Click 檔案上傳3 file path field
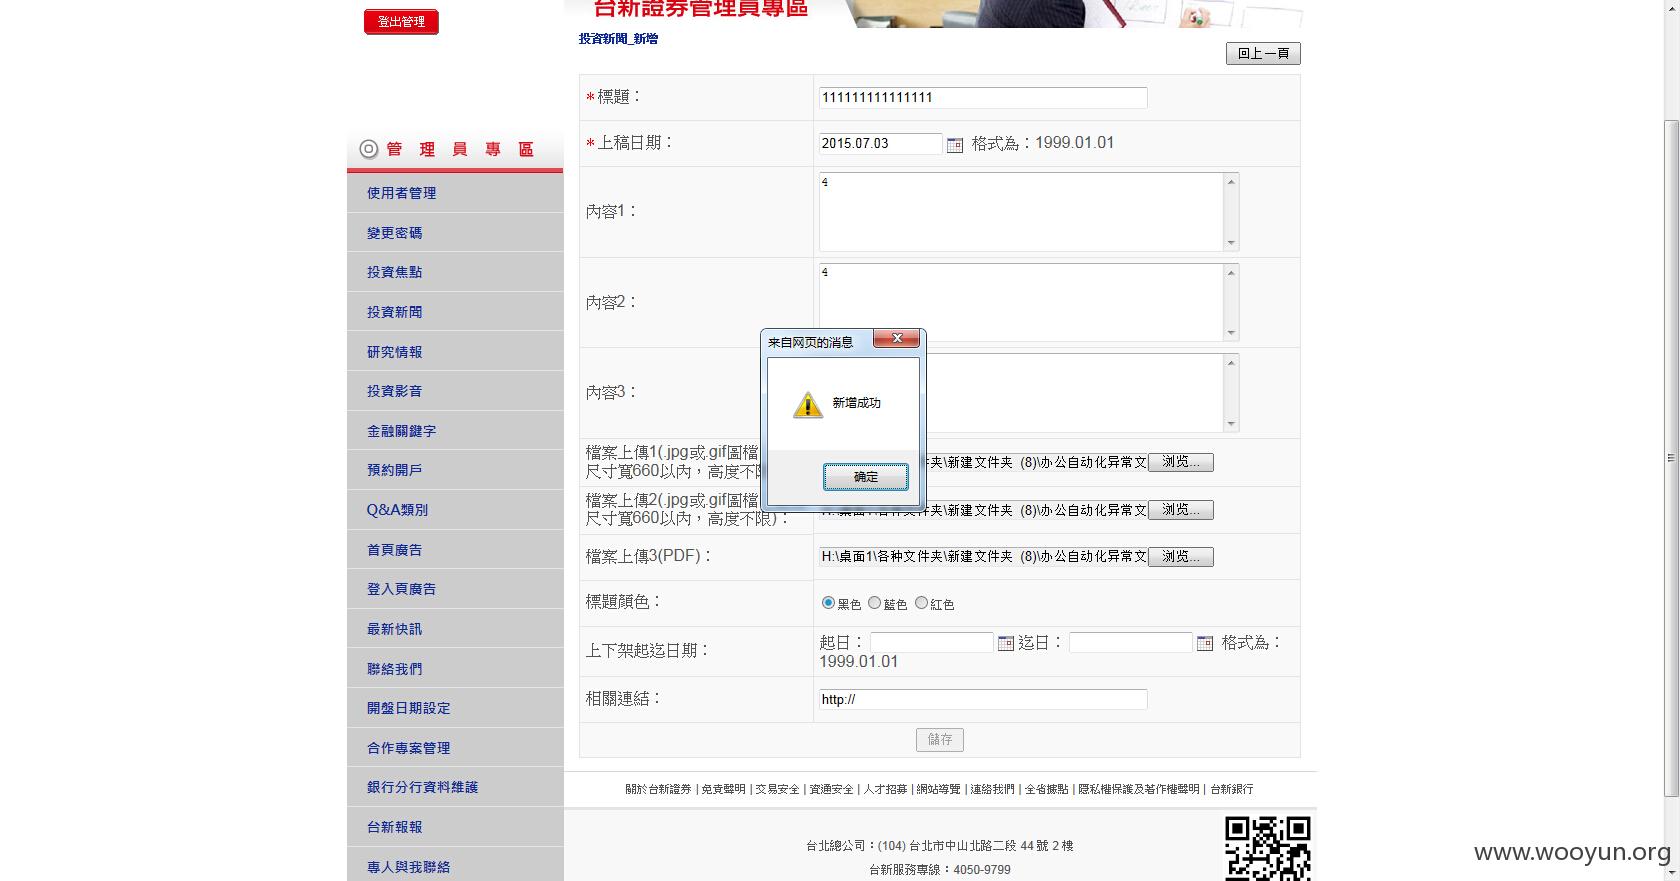 983,557
